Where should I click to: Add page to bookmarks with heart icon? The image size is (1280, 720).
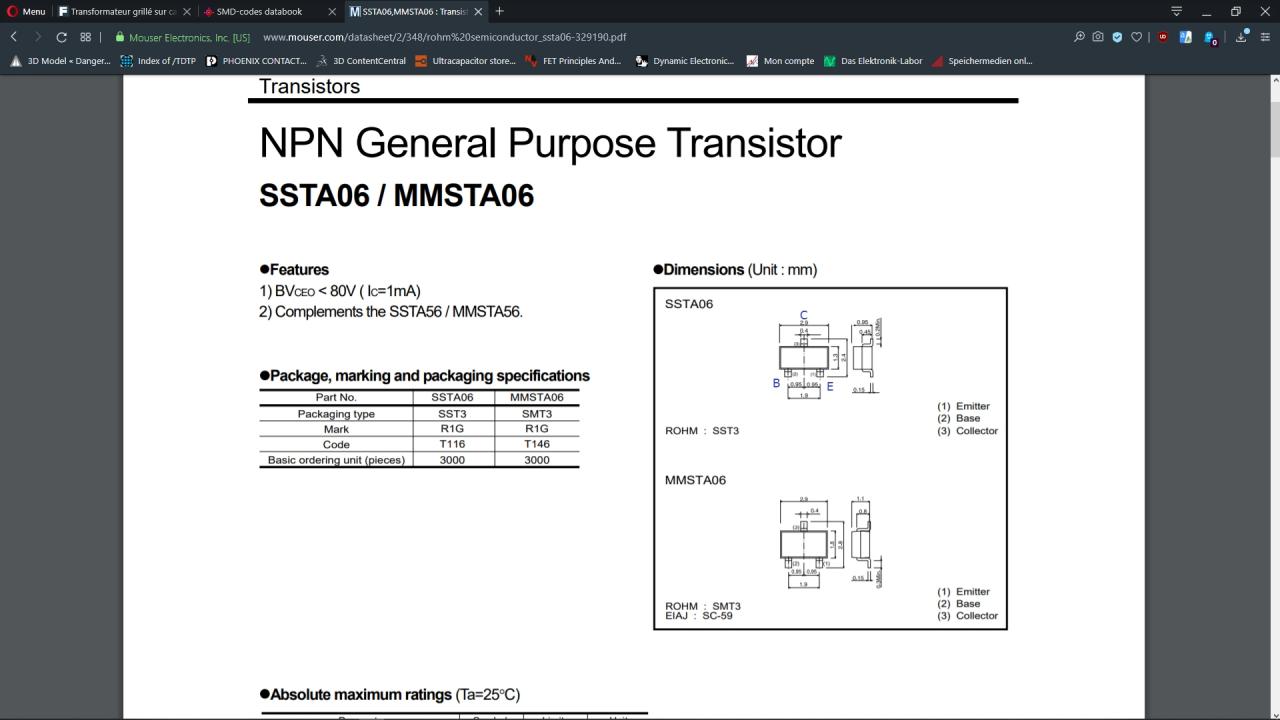(1136, 37)
